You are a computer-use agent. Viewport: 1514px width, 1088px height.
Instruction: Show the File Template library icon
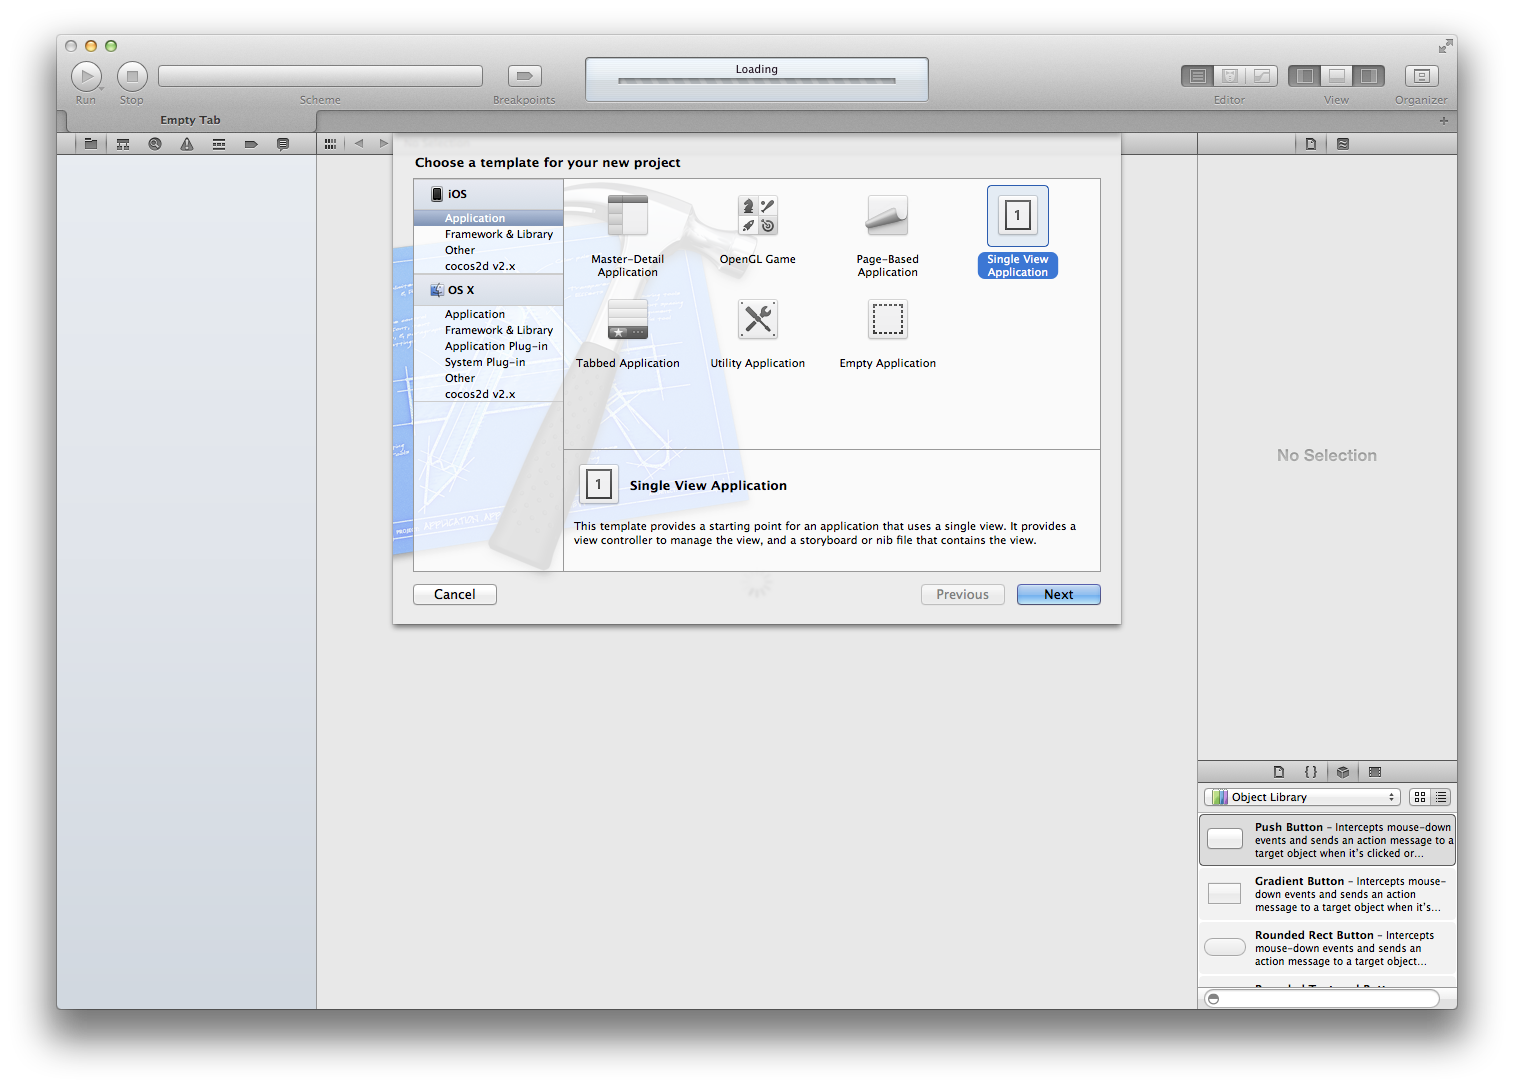1279,772
